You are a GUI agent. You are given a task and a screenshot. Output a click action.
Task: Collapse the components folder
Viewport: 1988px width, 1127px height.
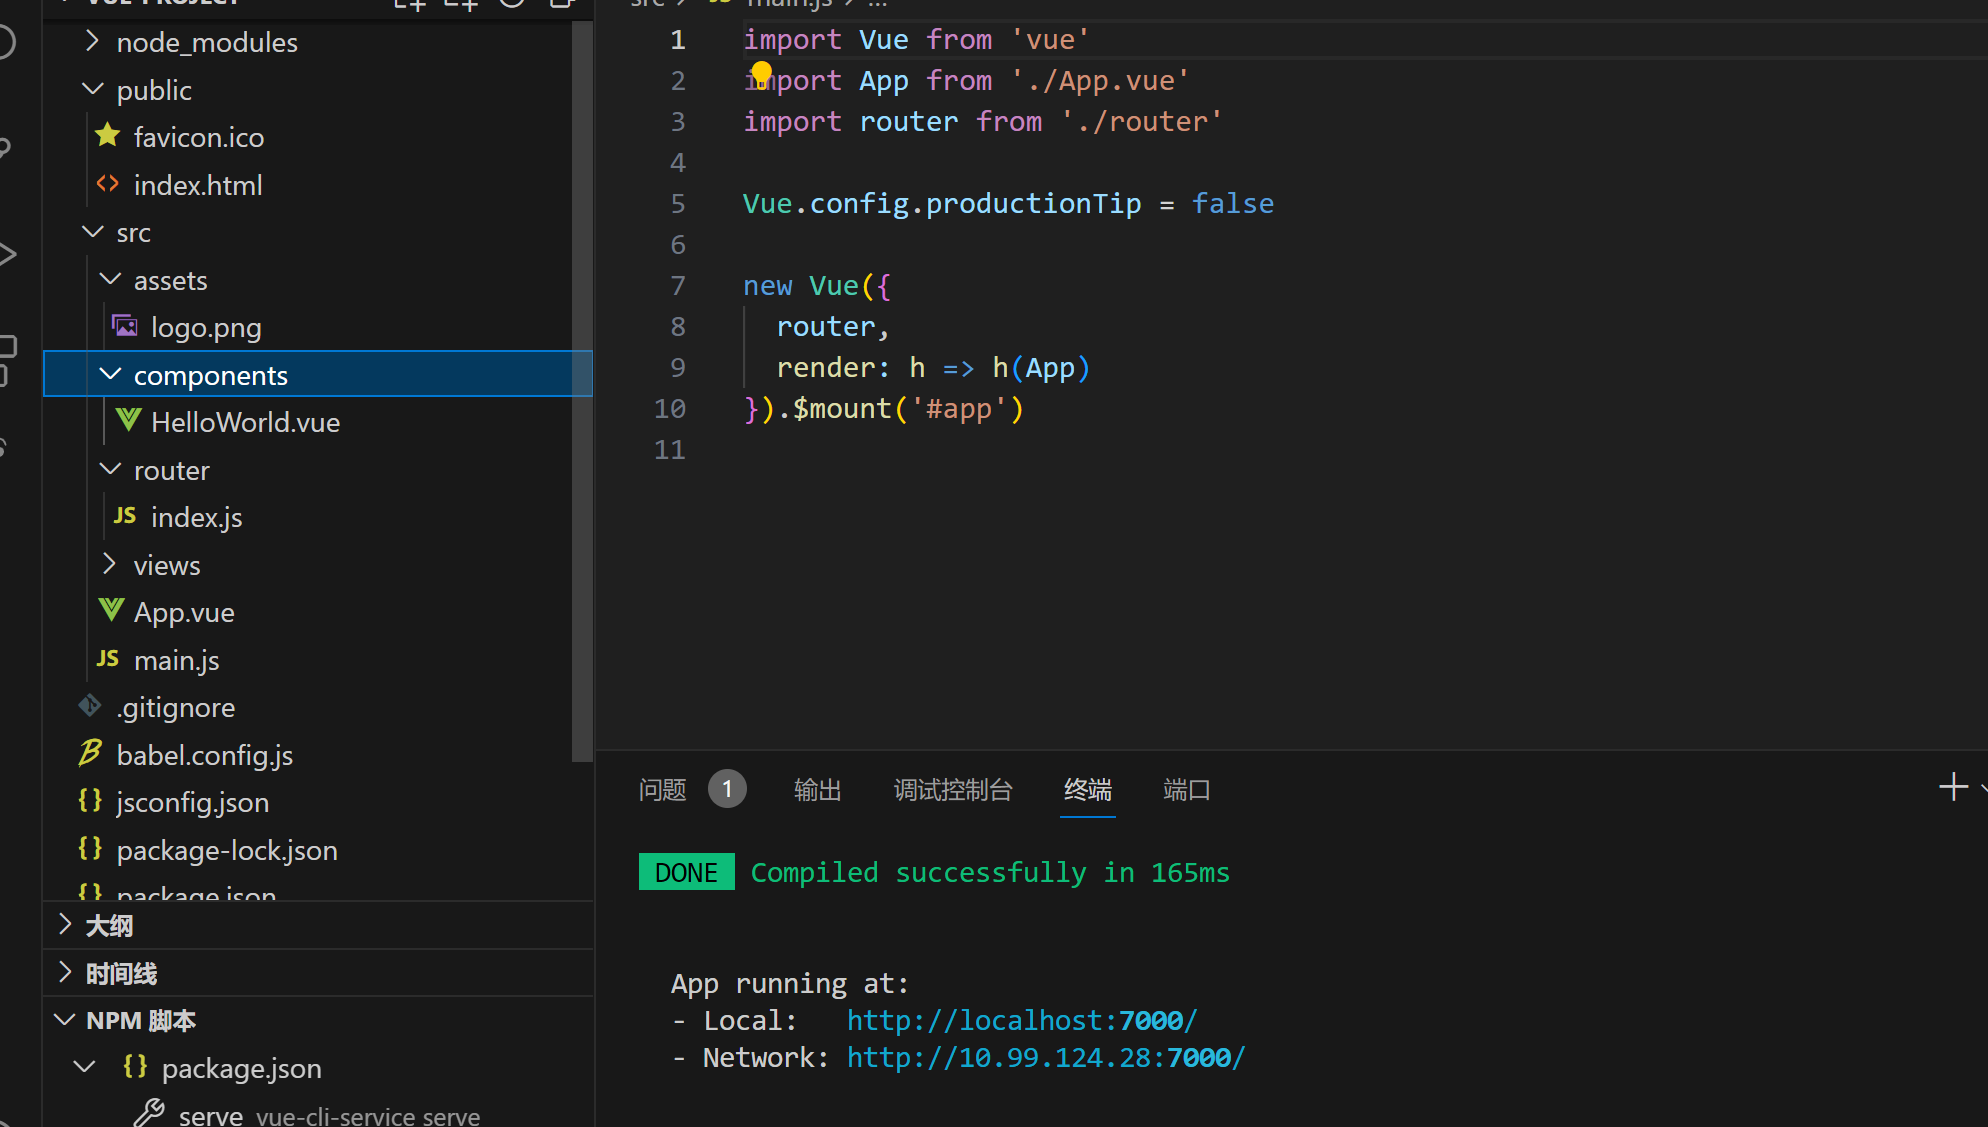[x=210, y=375]
